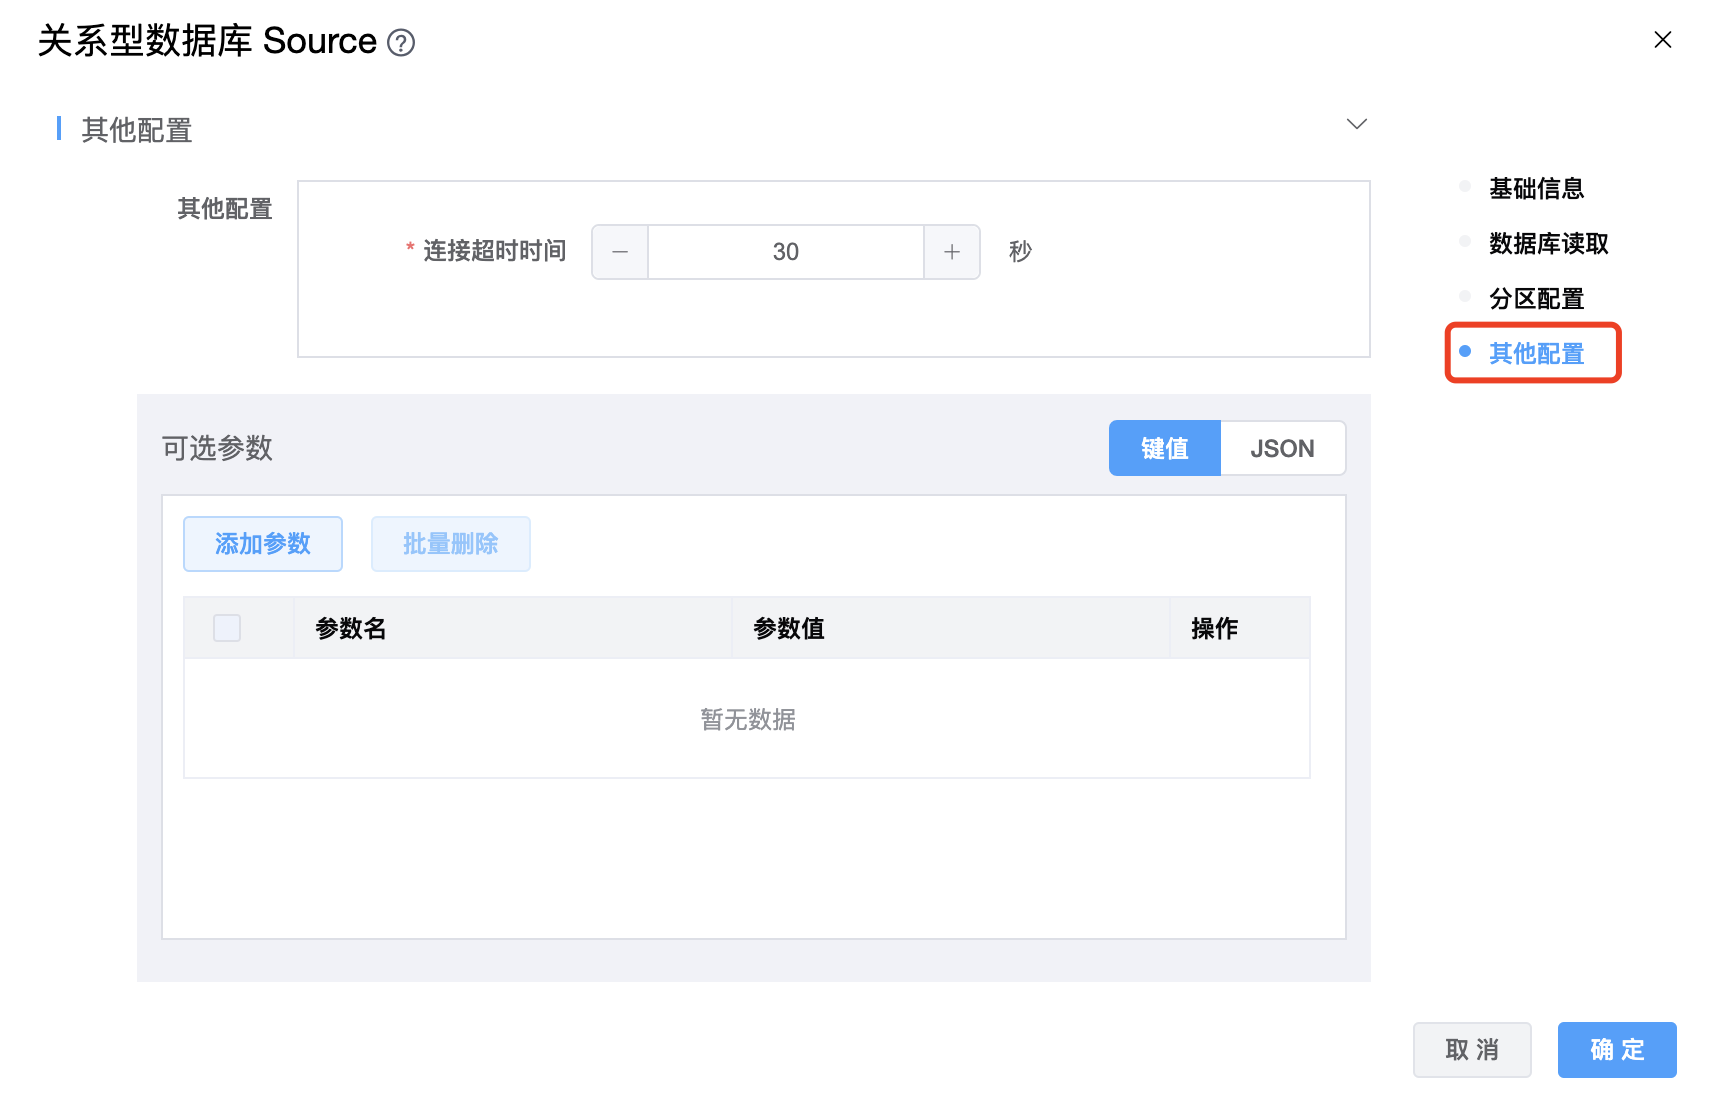Go to 基础信息 anchor section
1712x1114 pixels.
pos(1535,188)
